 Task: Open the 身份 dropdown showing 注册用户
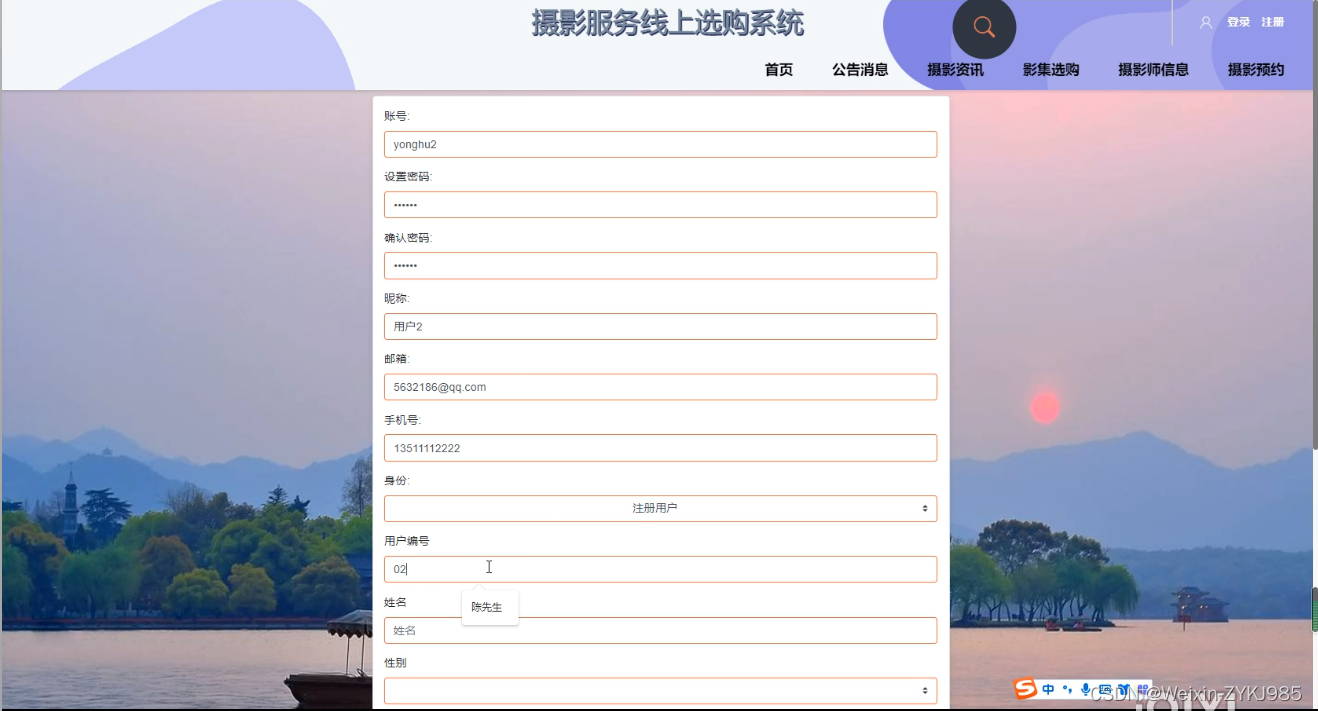click(660, 508)
